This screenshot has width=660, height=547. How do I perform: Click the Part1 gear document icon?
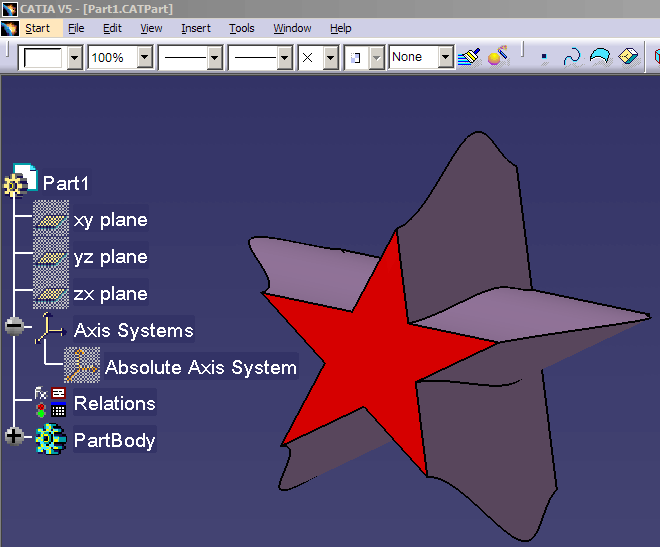click(20, 181)
